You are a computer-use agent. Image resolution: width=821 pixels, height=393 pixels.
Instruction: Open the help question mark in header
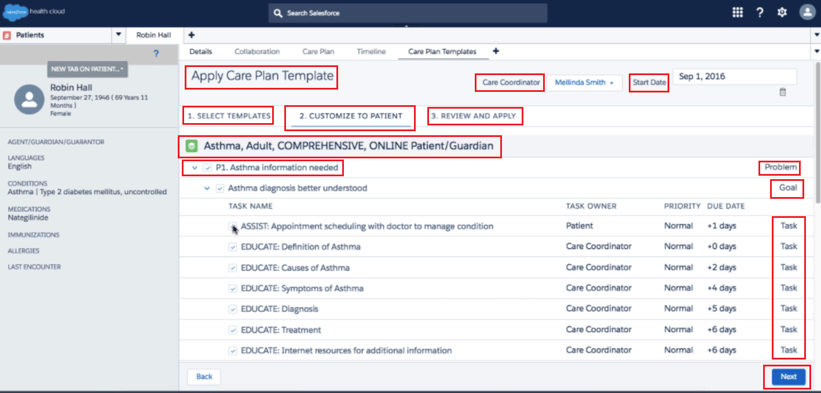[x=760, y=13]
